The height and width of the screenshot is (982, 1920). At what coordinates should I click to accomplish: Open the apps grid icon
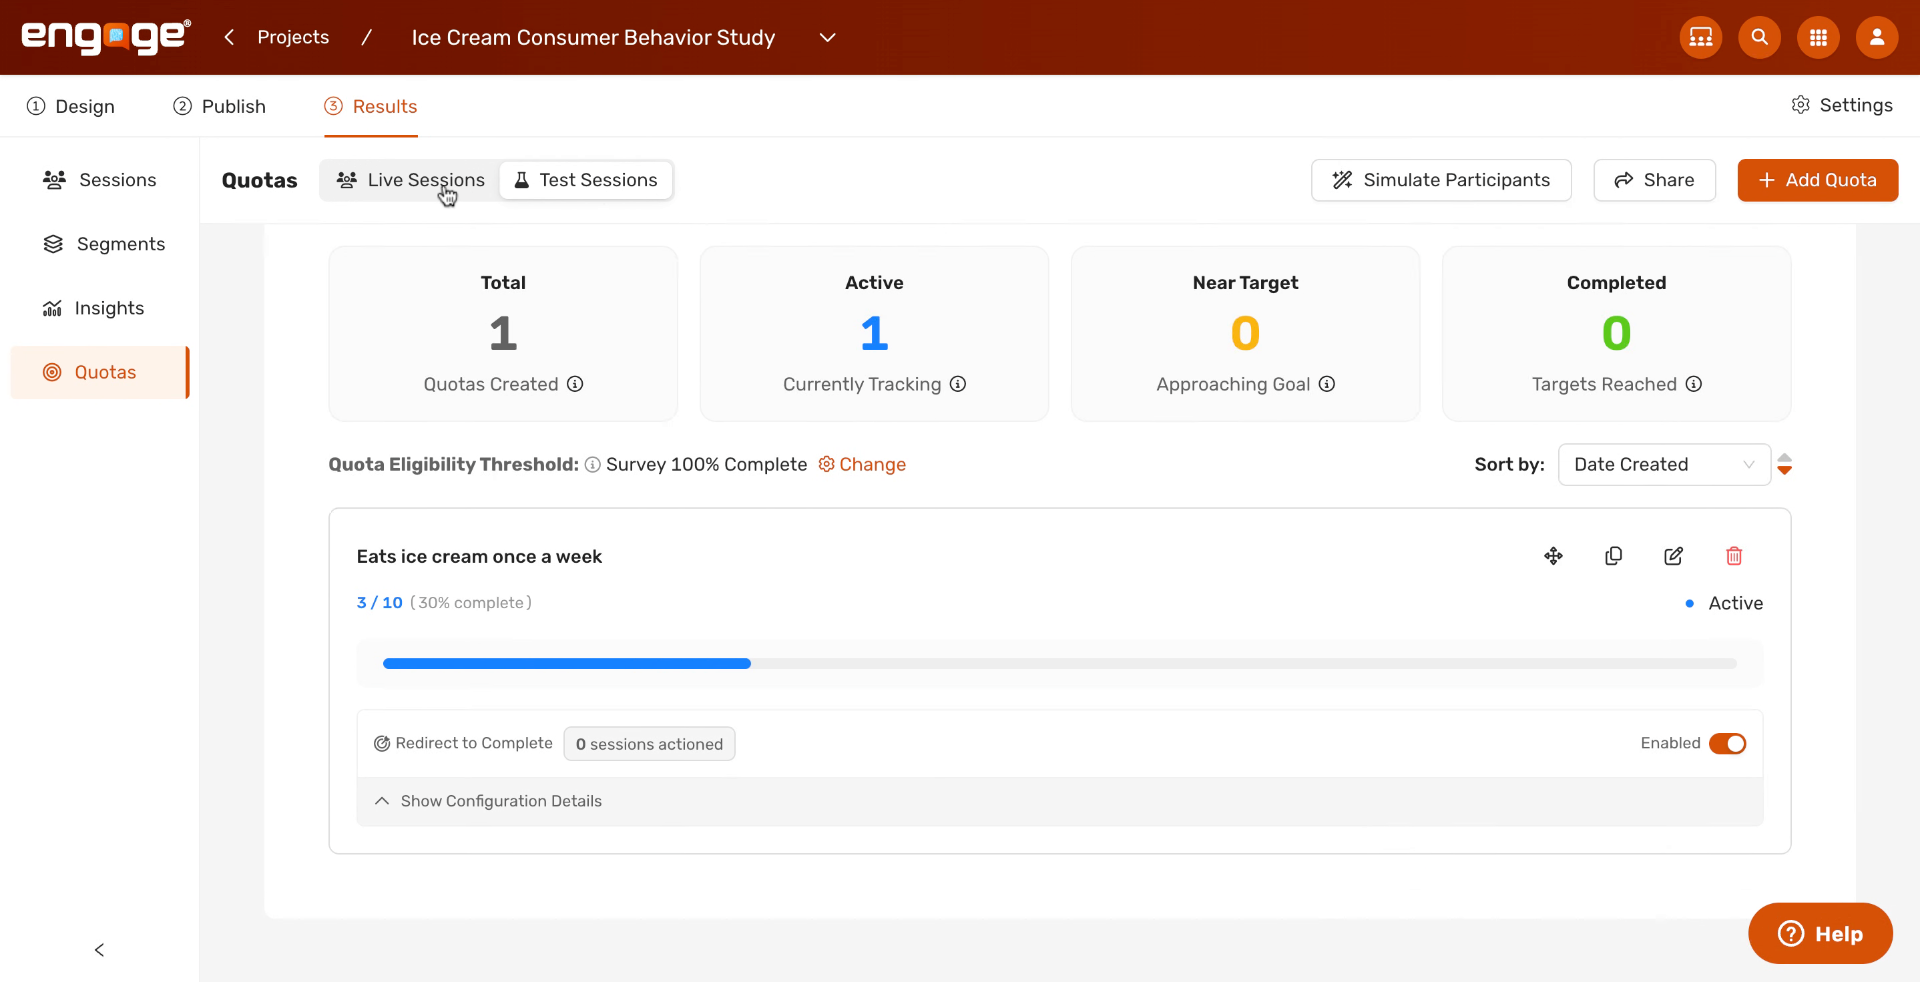[x=1818, y=37]
